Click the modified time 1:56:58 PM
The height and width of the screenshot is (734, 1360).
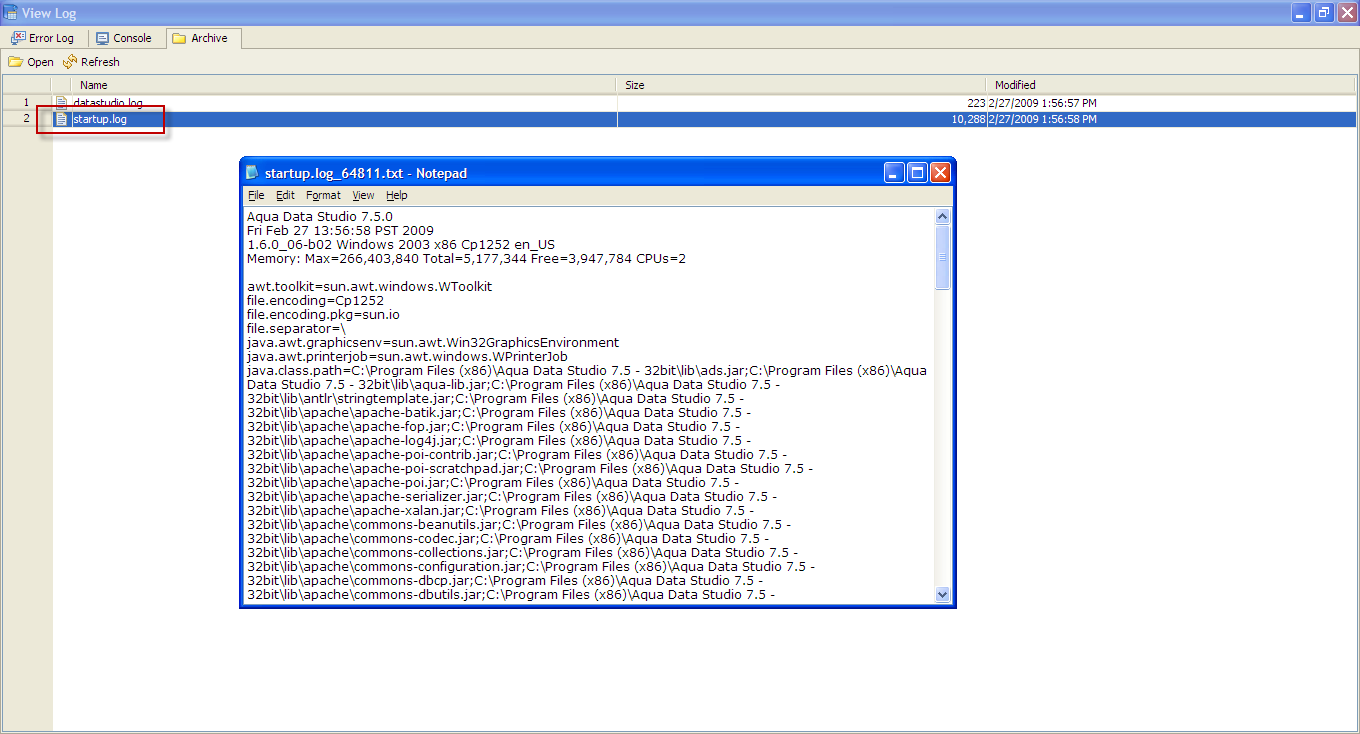tap(1068, 119)
